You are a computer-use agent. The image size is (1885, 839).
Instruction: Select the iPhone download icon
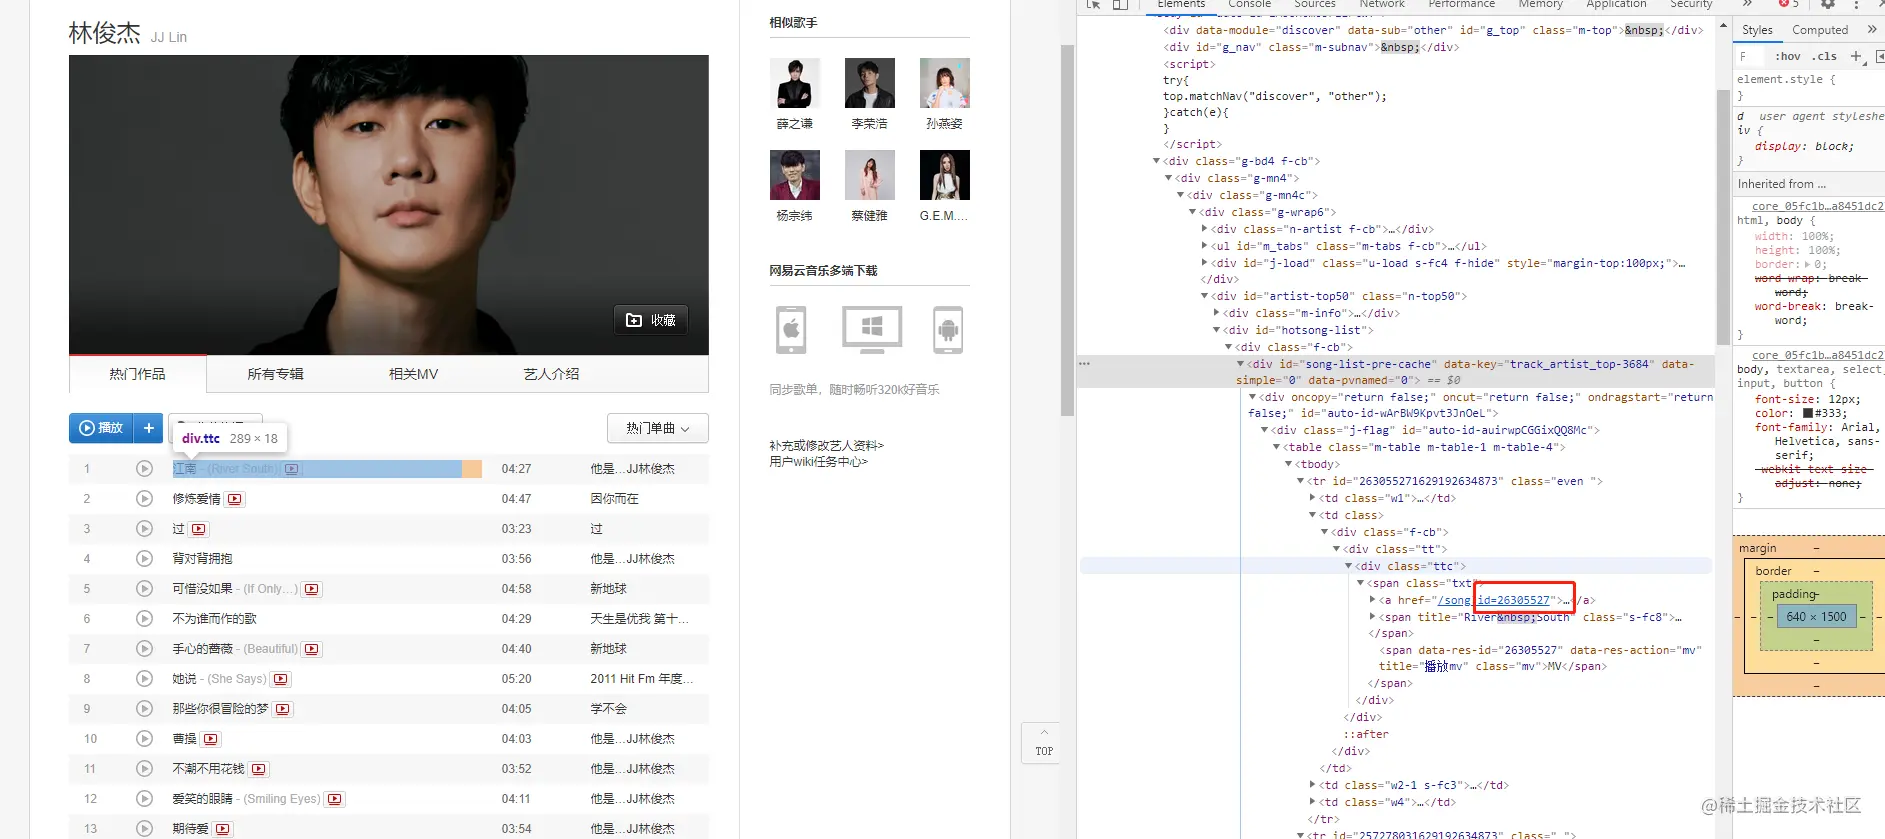[x=791, y=330]
